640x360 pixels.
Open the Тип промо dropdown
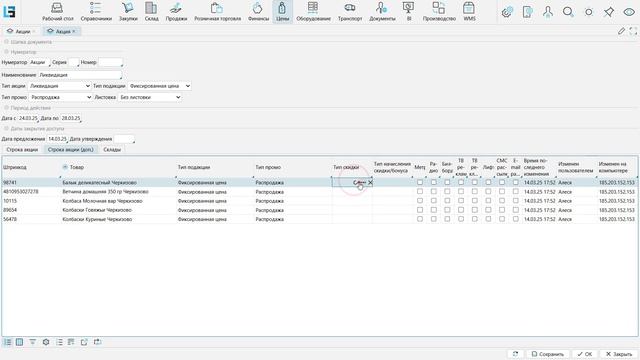coord(60,97)
